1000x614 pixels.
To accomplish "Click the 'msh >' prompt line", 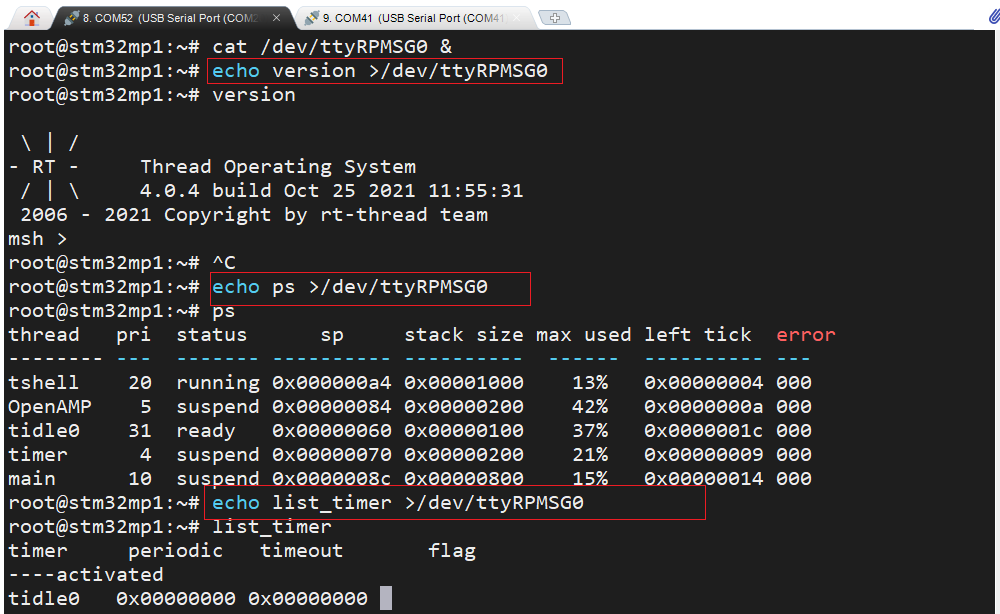I will click(x=38, y=238).
